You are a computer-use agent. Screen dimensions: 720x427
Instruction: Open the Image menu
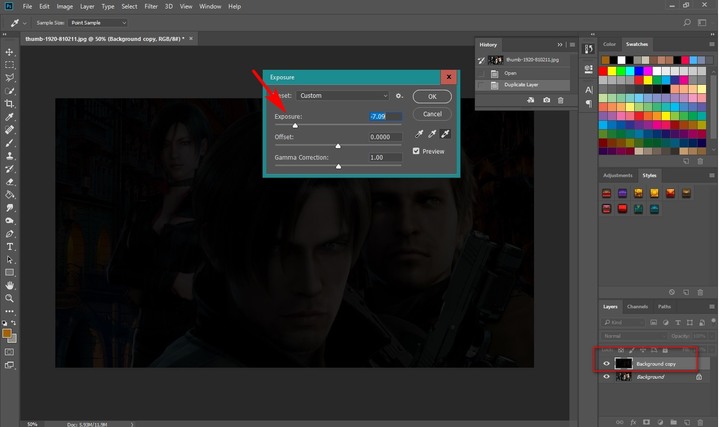(x=65, y=6)
